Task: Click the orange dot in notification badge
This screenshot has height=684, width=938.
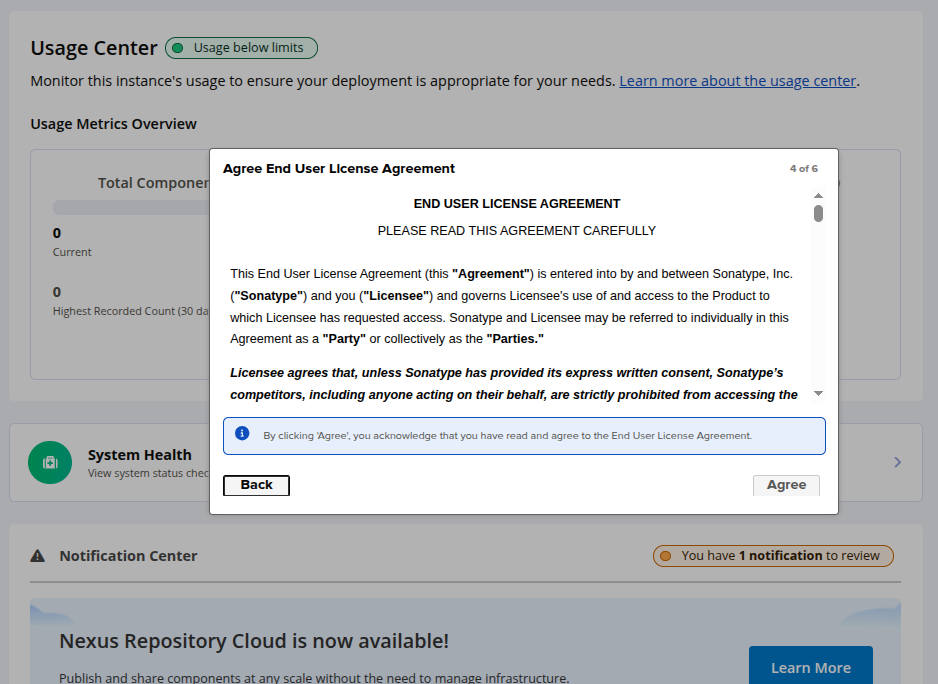Action: click(x=666, y=556)
